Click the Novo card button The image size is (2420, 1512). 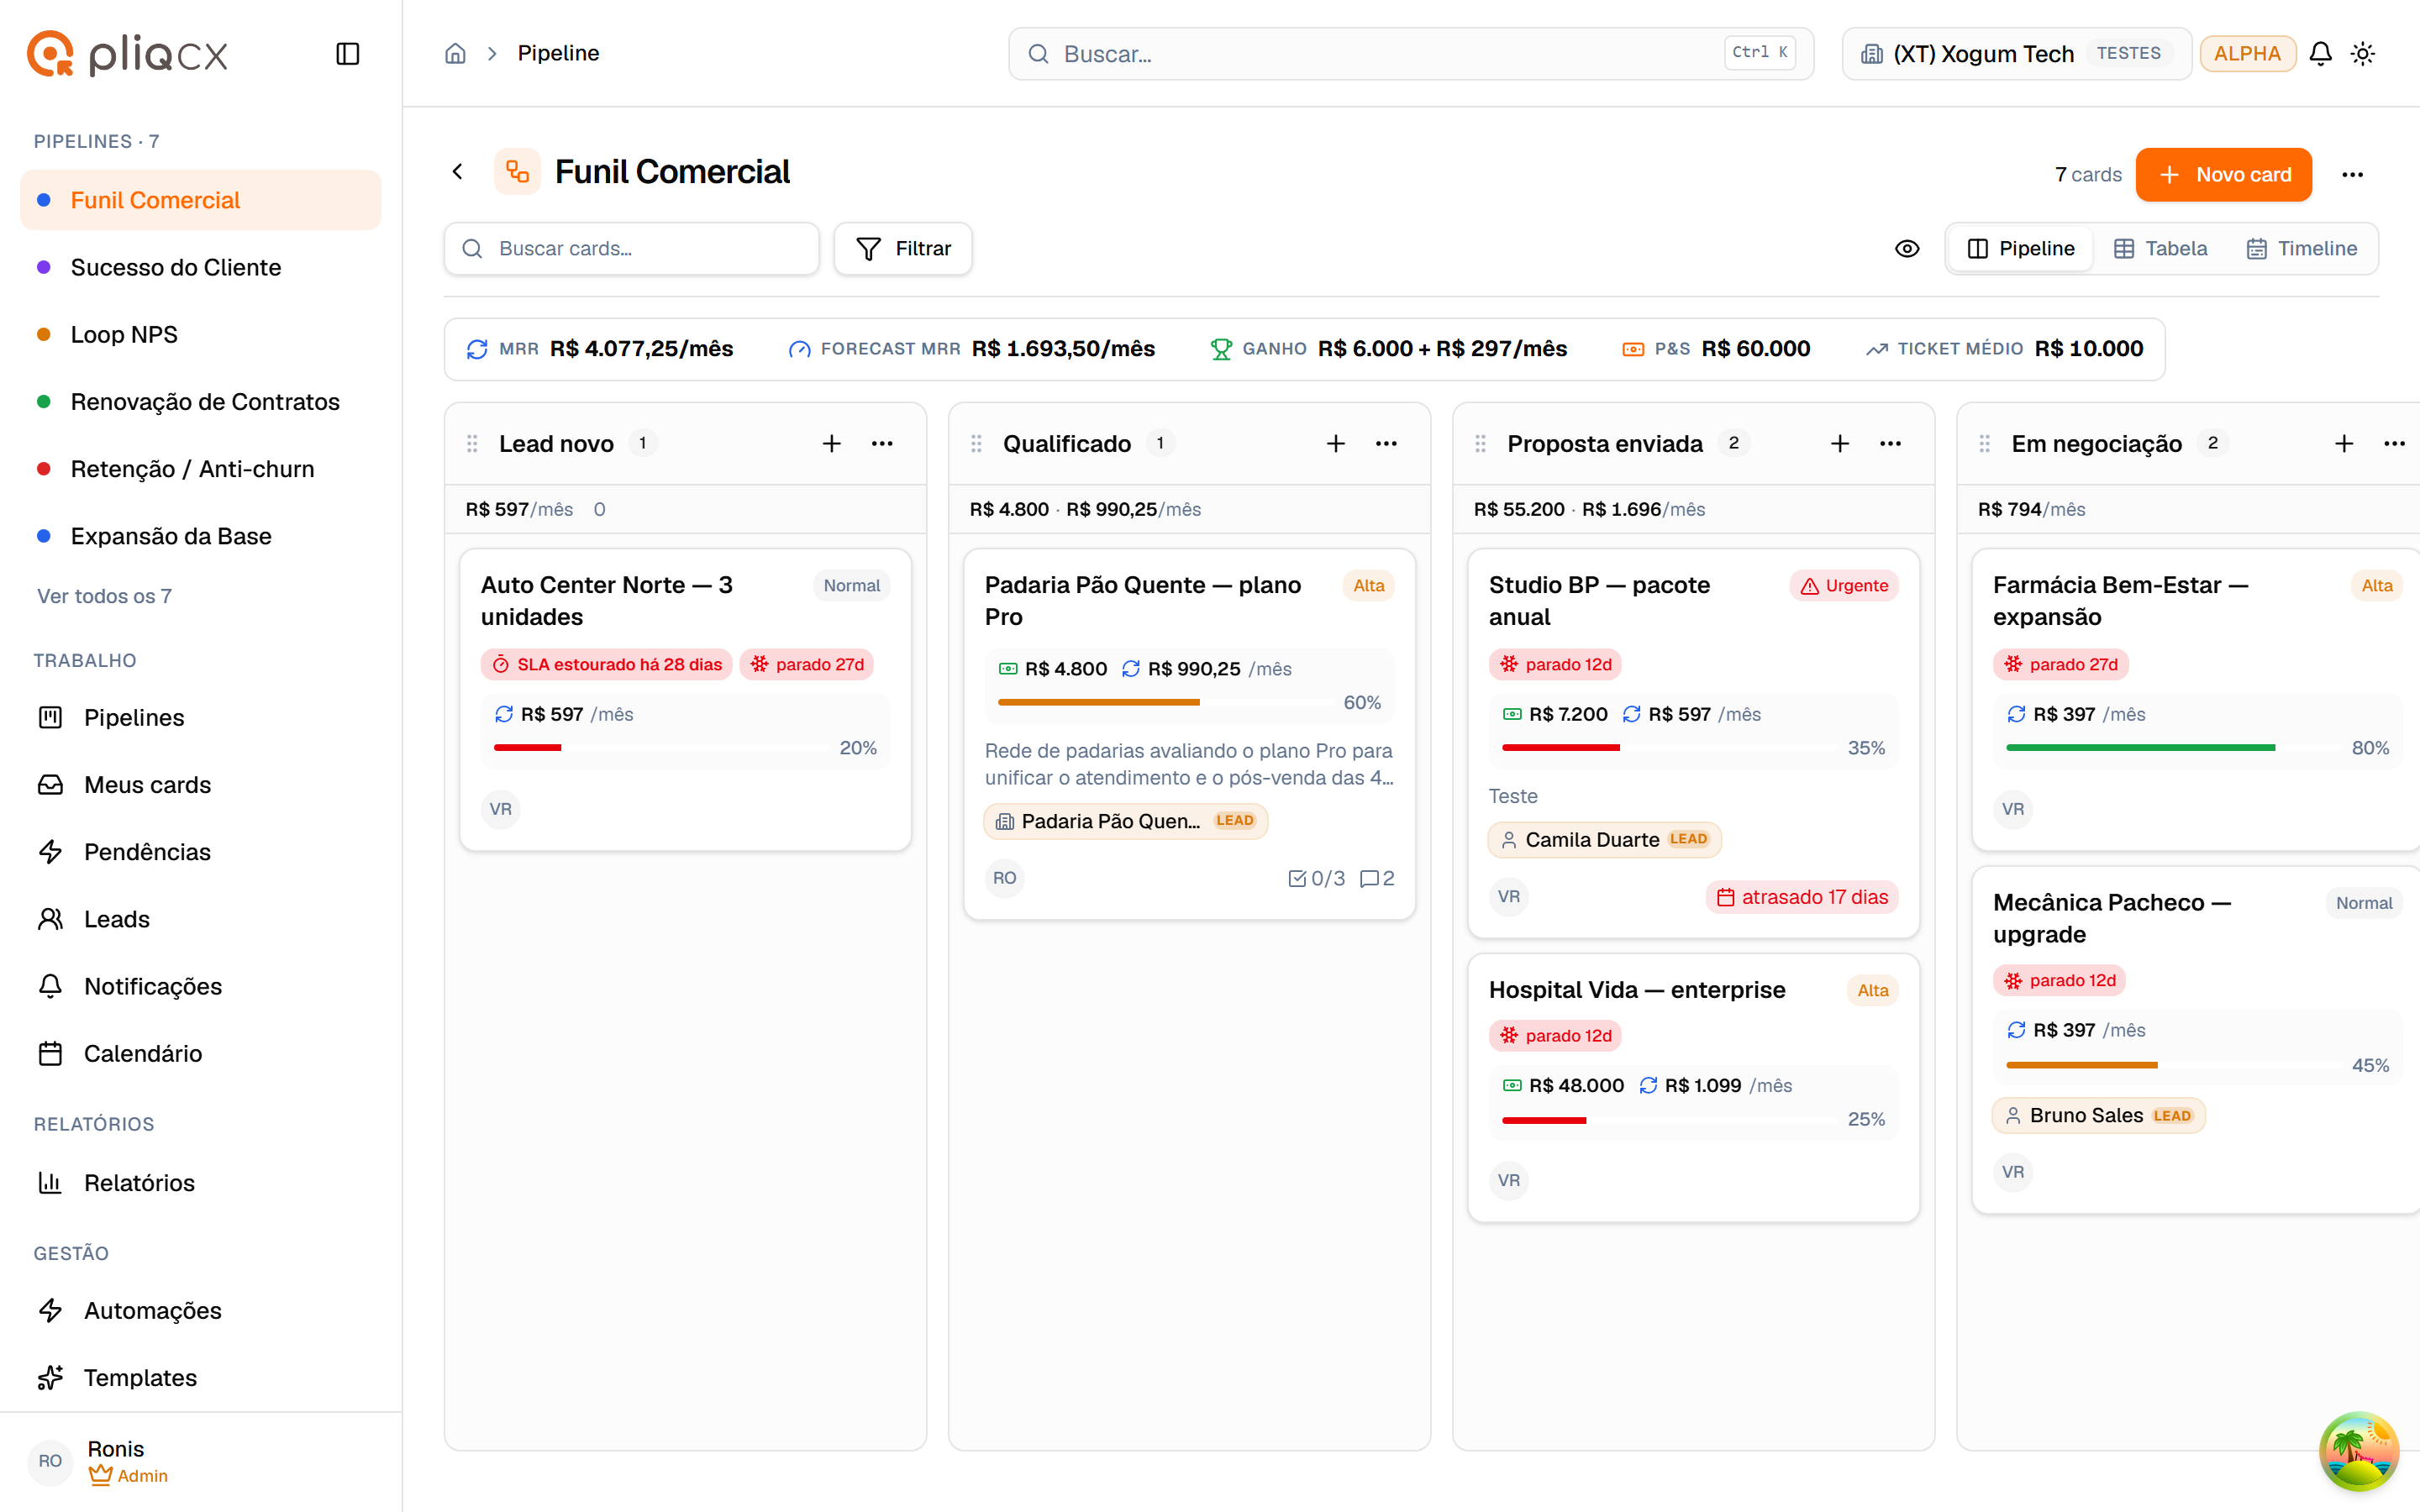2223,174
